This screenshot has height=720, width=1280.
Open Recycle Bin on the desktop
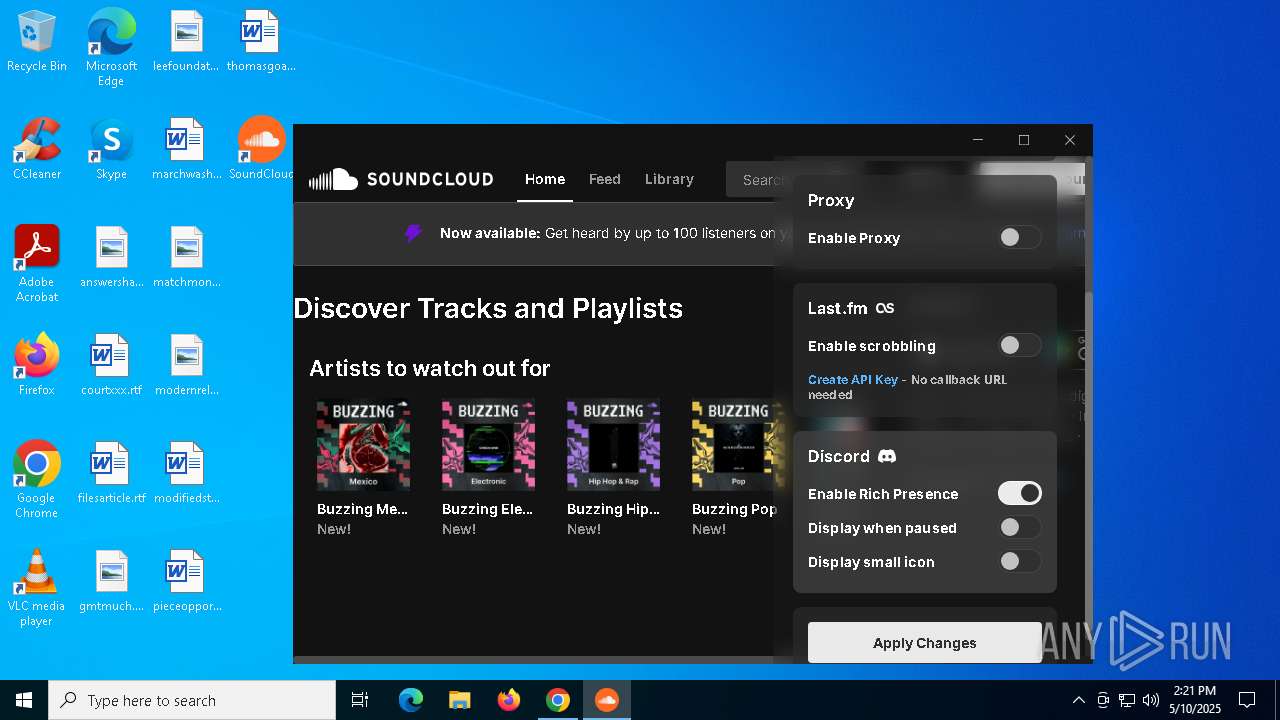click(x=37, y=42)
